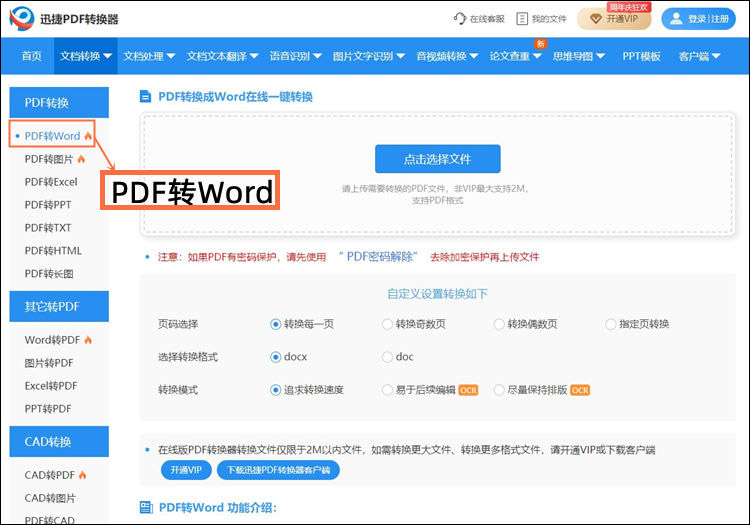Click the flame icon next to Word转PDF

[88, 340]
